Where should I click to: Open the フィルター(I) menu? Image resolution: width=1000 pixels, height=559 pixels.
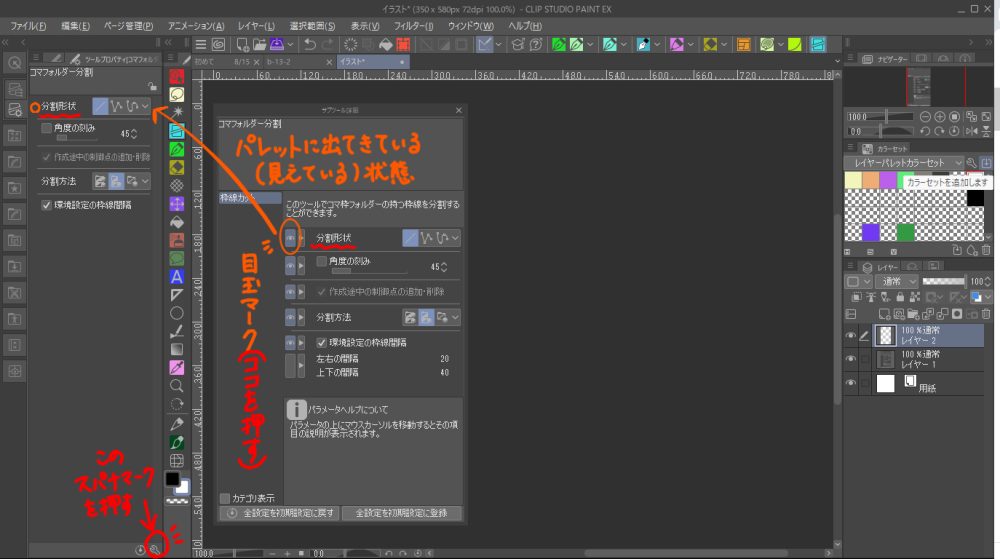click(x=413, y=26)
